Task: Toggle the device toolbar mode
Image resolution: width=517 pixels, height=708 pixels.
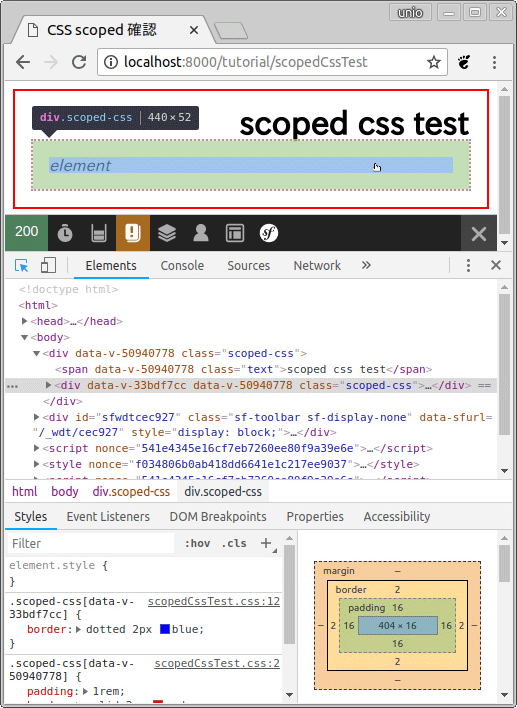Action: coord(48,266)
